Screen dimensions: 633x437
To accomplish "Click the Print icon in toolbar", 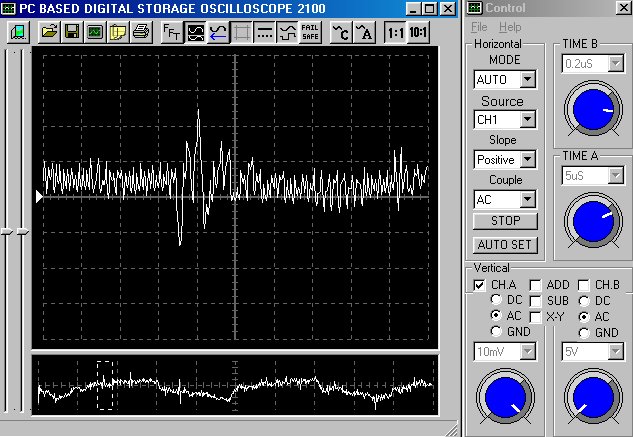I will 141,31.
